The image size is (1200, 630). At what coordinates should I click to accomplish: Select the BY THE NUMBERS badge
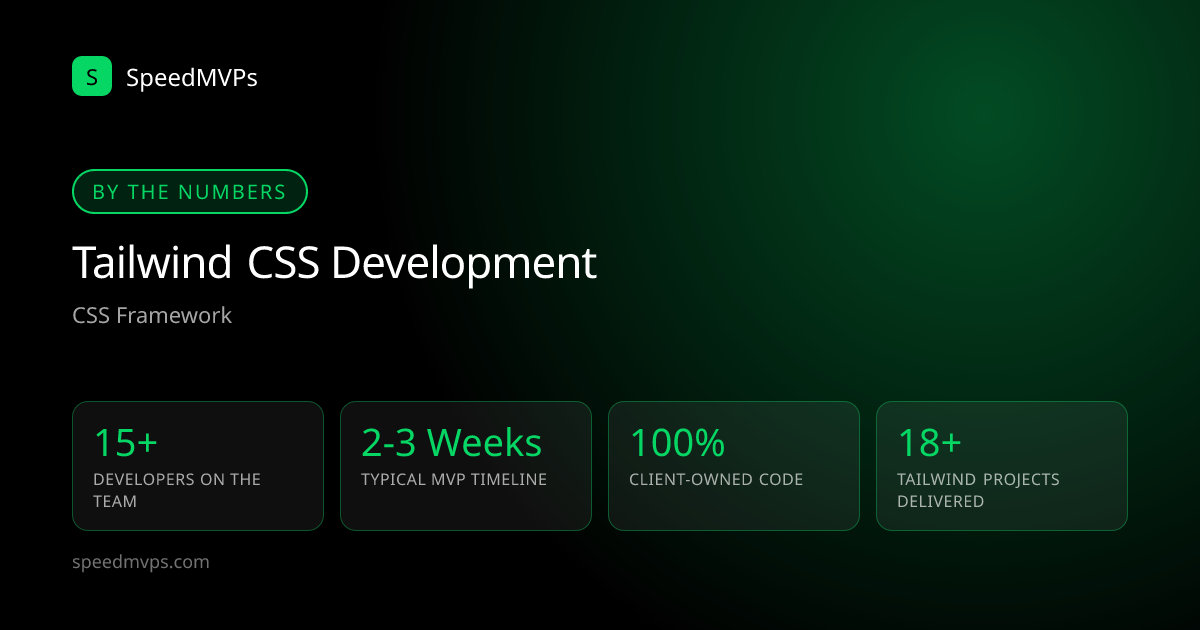[190, 192]
